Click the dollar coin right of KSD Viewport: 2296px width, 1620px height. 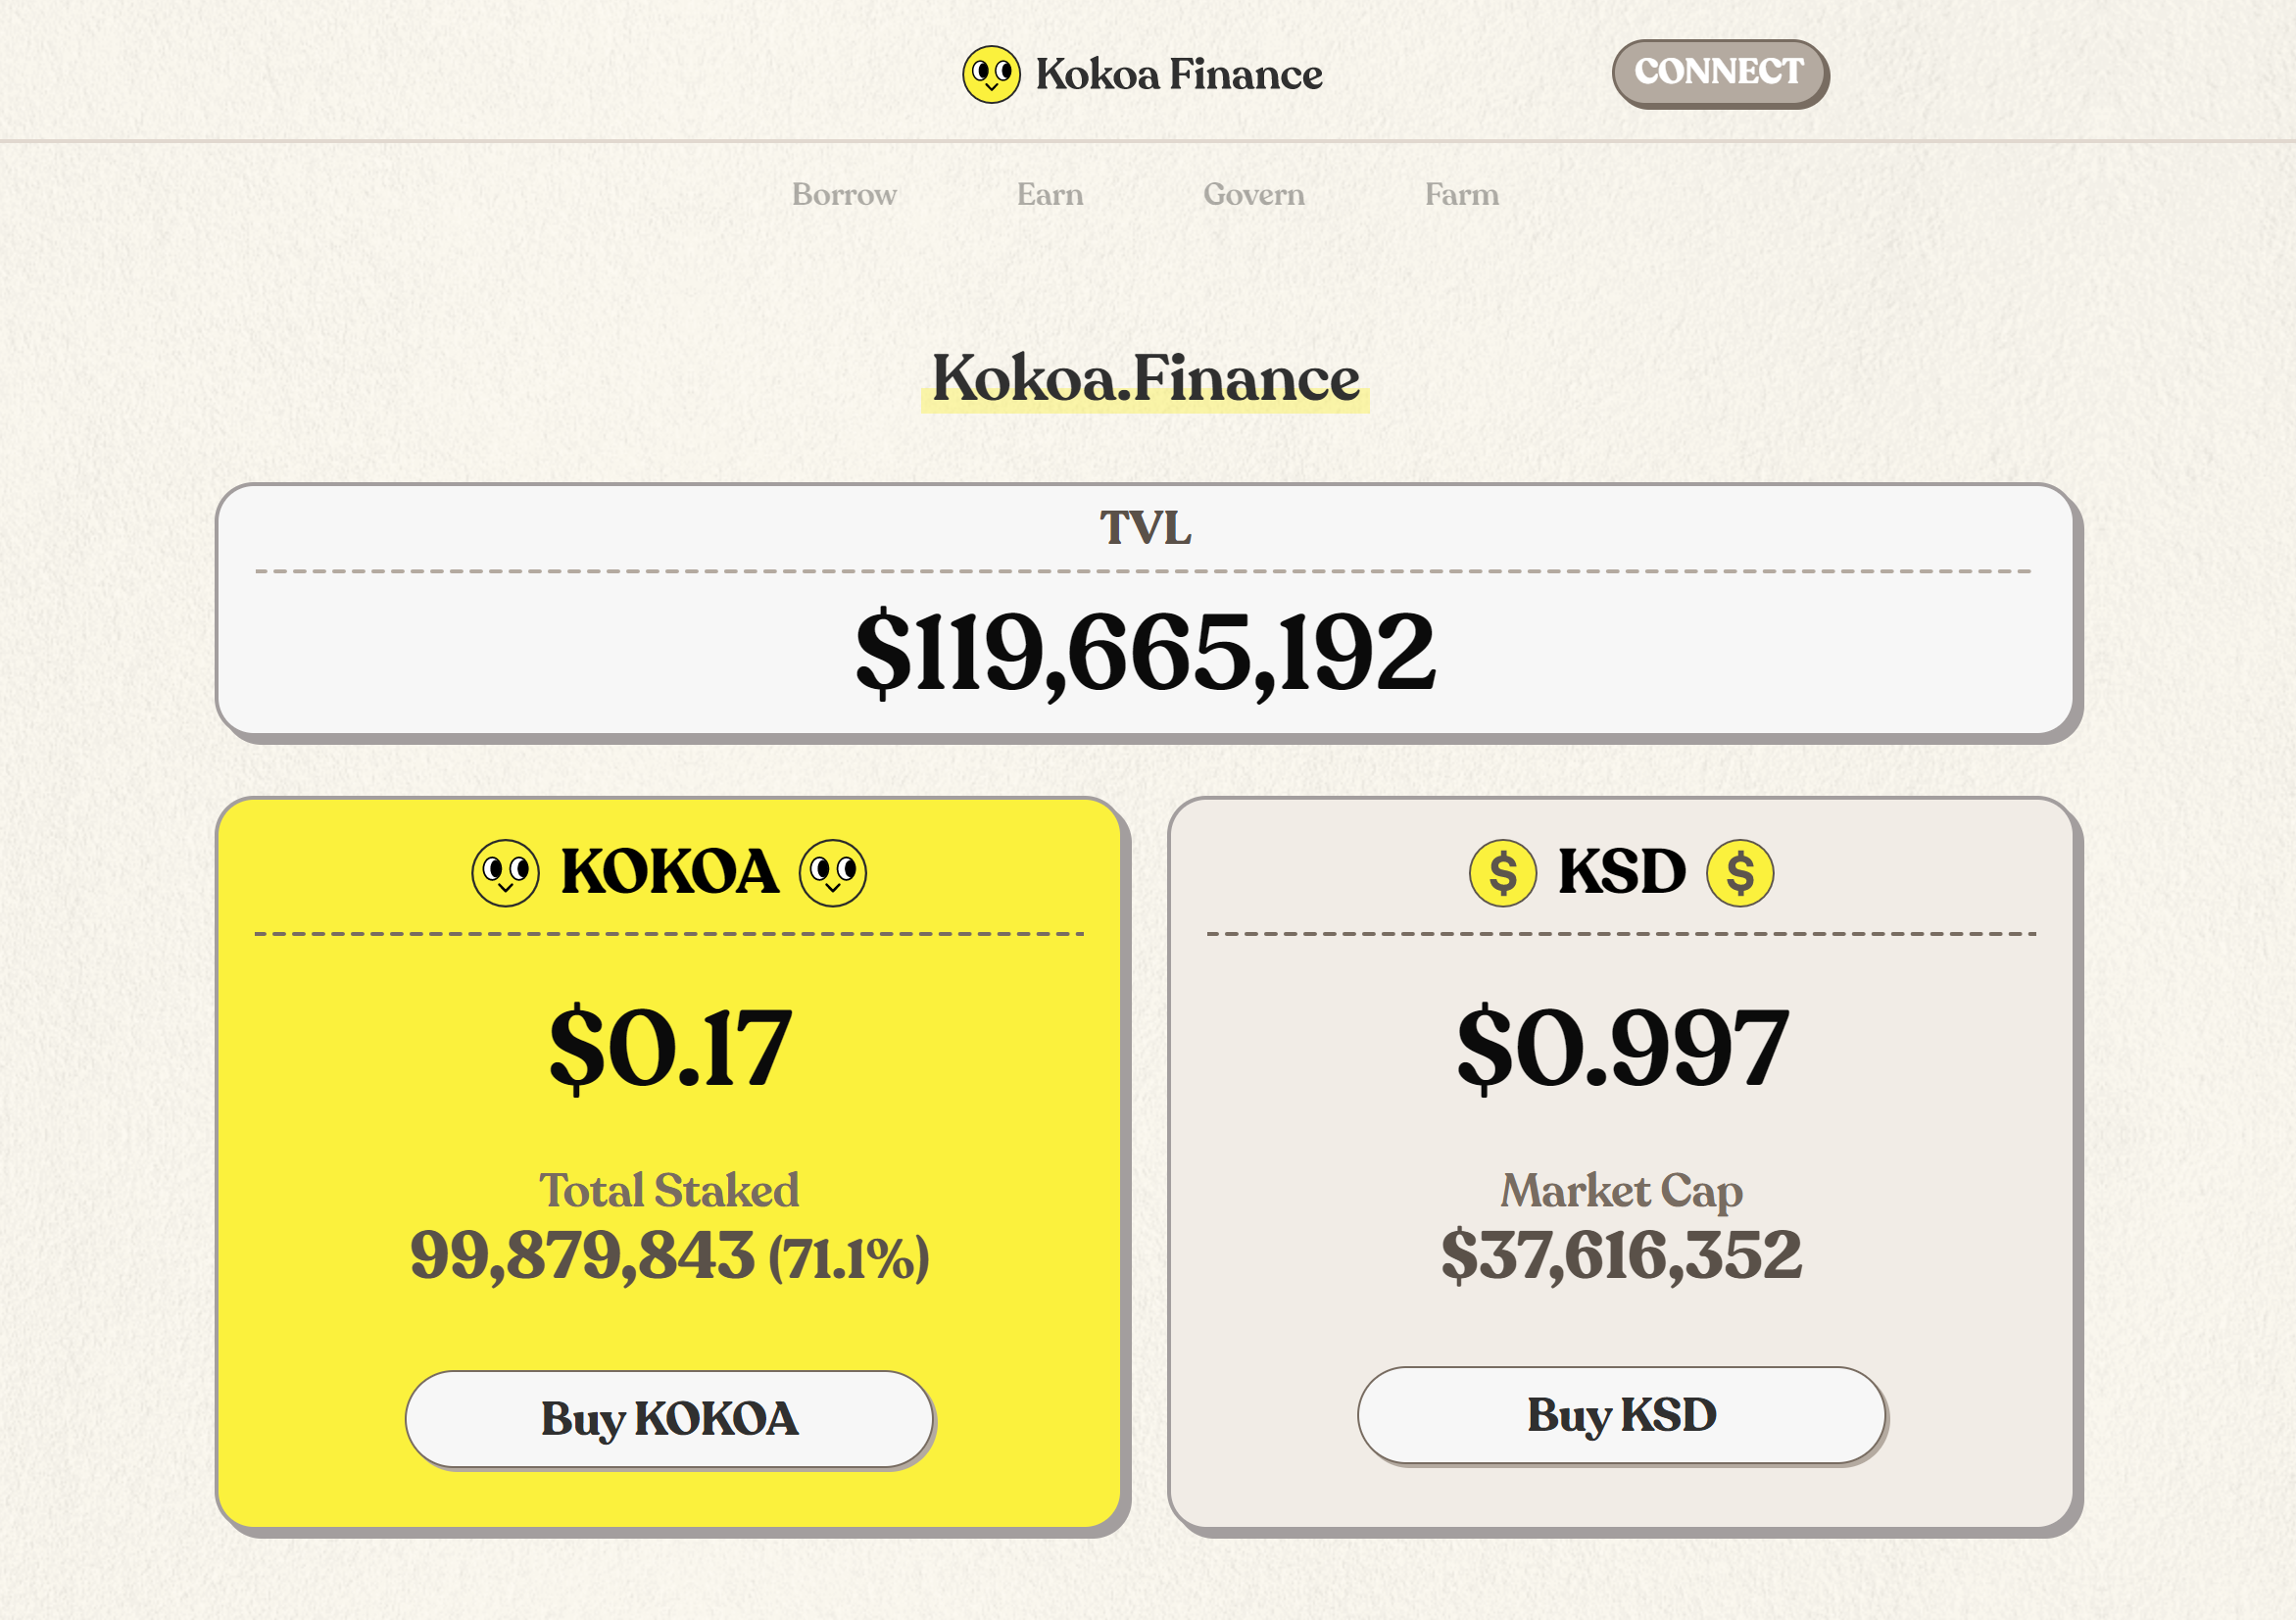click(x=1739, y=873)
